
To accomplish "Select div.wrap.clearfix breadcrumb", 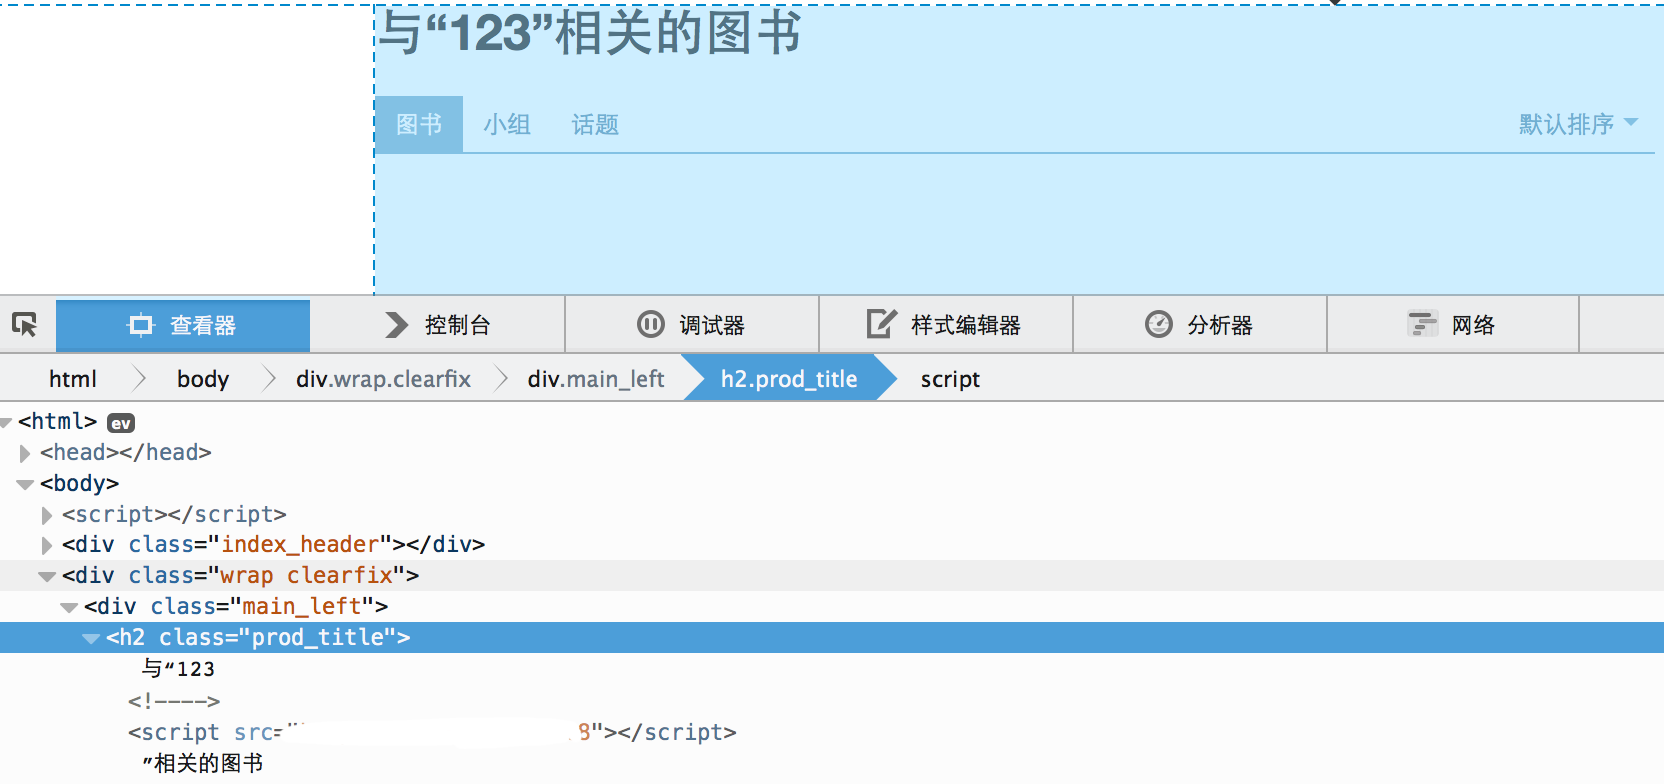I will click(x=383, y=379).
